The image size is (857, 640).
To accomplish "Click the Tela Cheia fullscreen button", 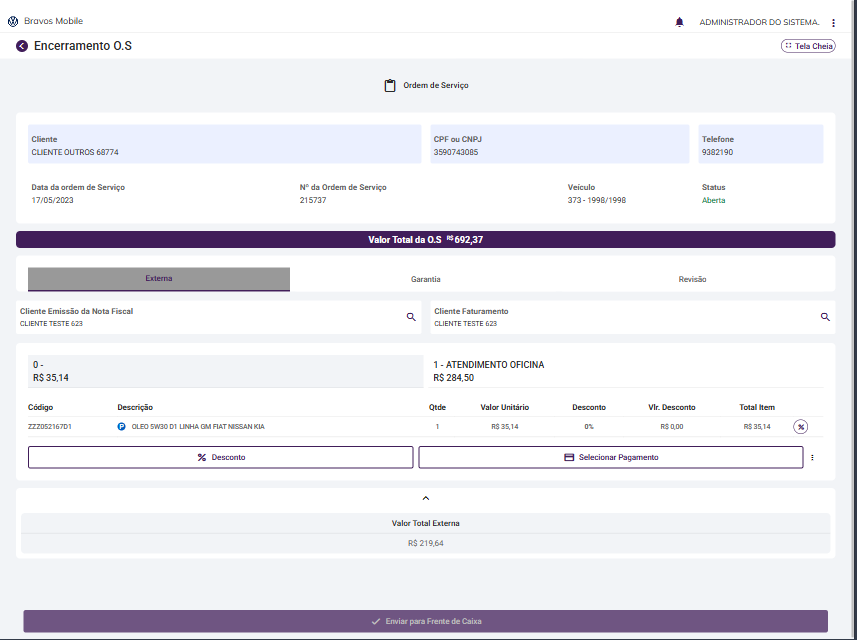I will (x=808, y=46).
